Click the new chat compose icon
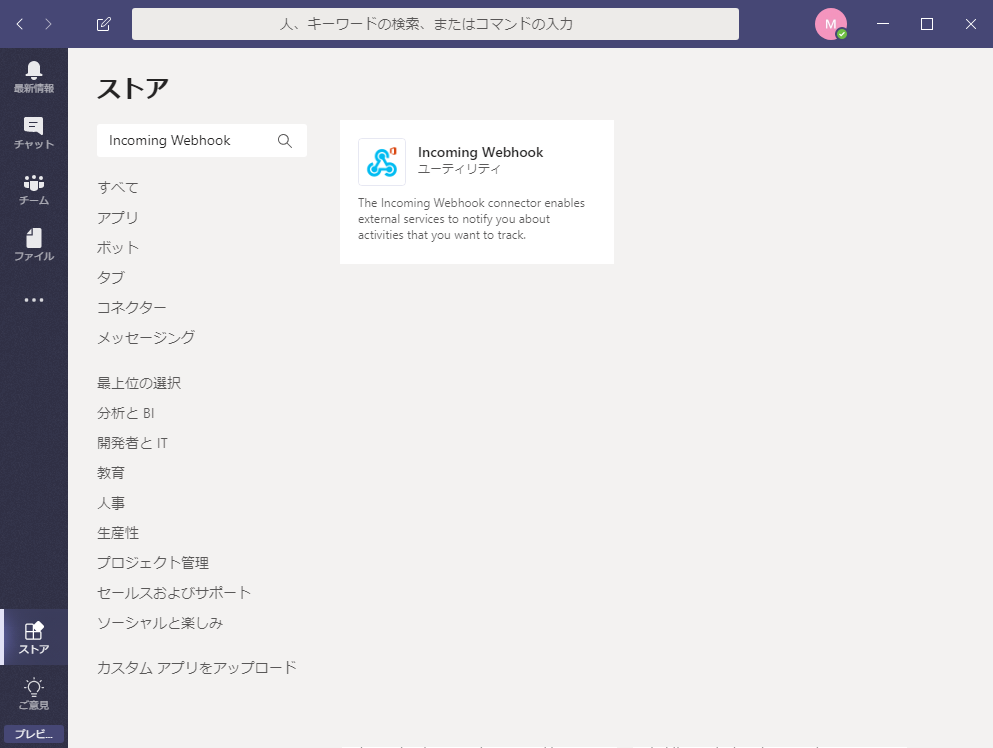Screen dimensions: 993x748 pos(103,24)
